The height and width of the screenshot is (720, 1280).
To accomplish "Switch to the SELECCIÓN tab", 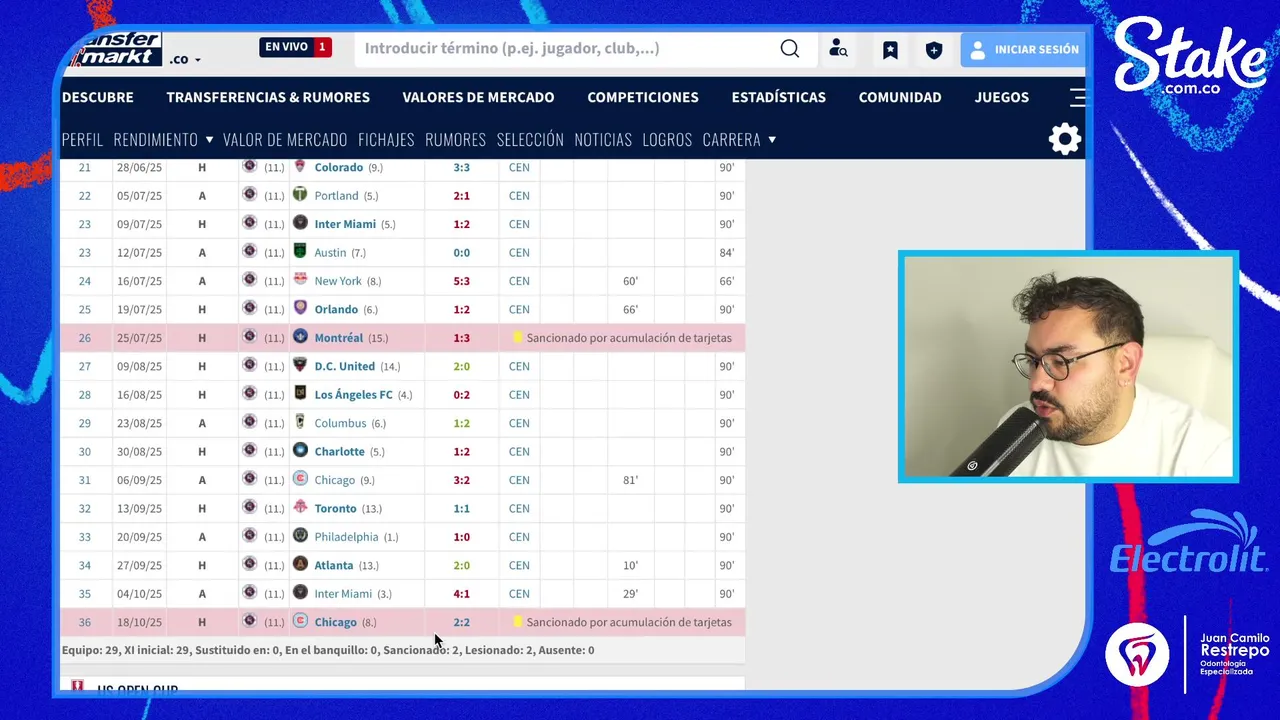I will point(530,139).
